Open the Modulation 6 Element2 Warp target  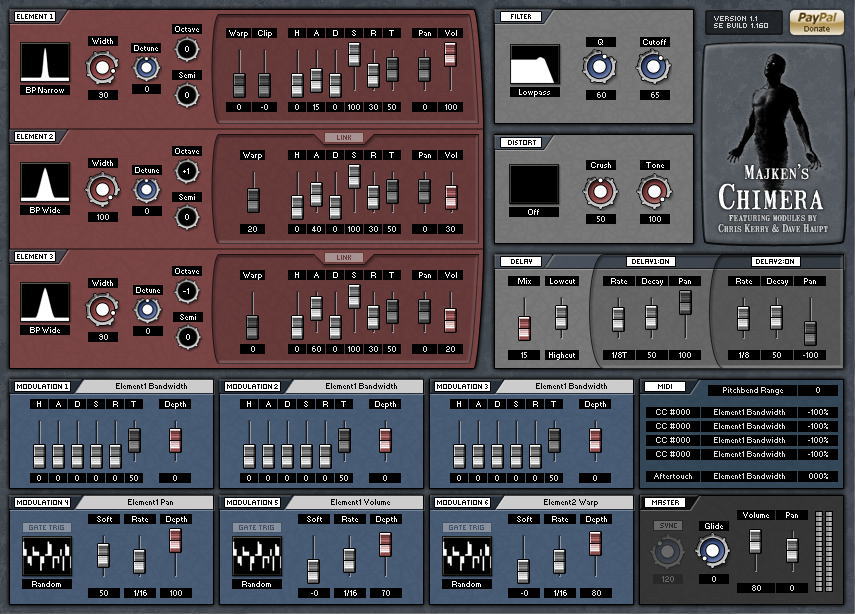[565, 502]
